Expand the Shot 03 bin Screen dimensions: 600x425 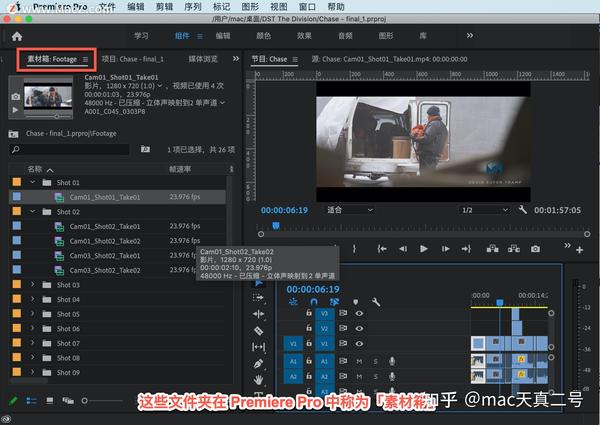tap(33, 284)
